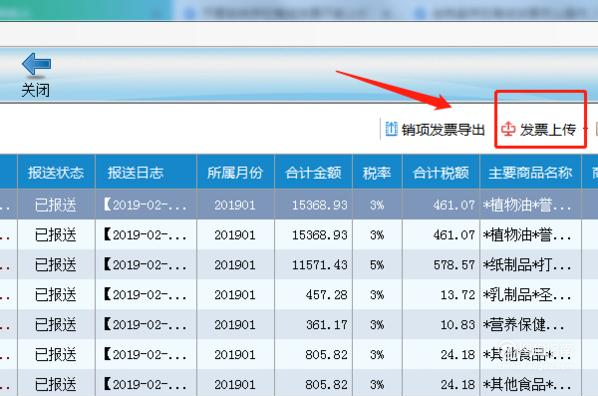Click the 合计金额 column header
The image size is (598, 396).
pyautogui.click(x=313, y=172)
